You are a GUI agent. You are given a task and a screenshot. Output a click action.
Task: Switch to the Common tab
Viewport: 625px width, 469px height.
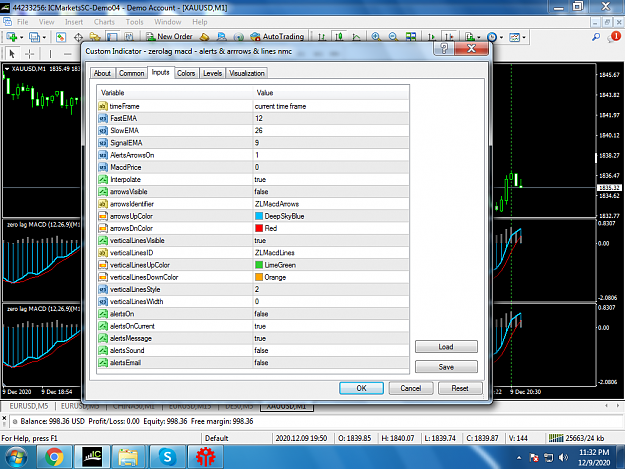131,73
